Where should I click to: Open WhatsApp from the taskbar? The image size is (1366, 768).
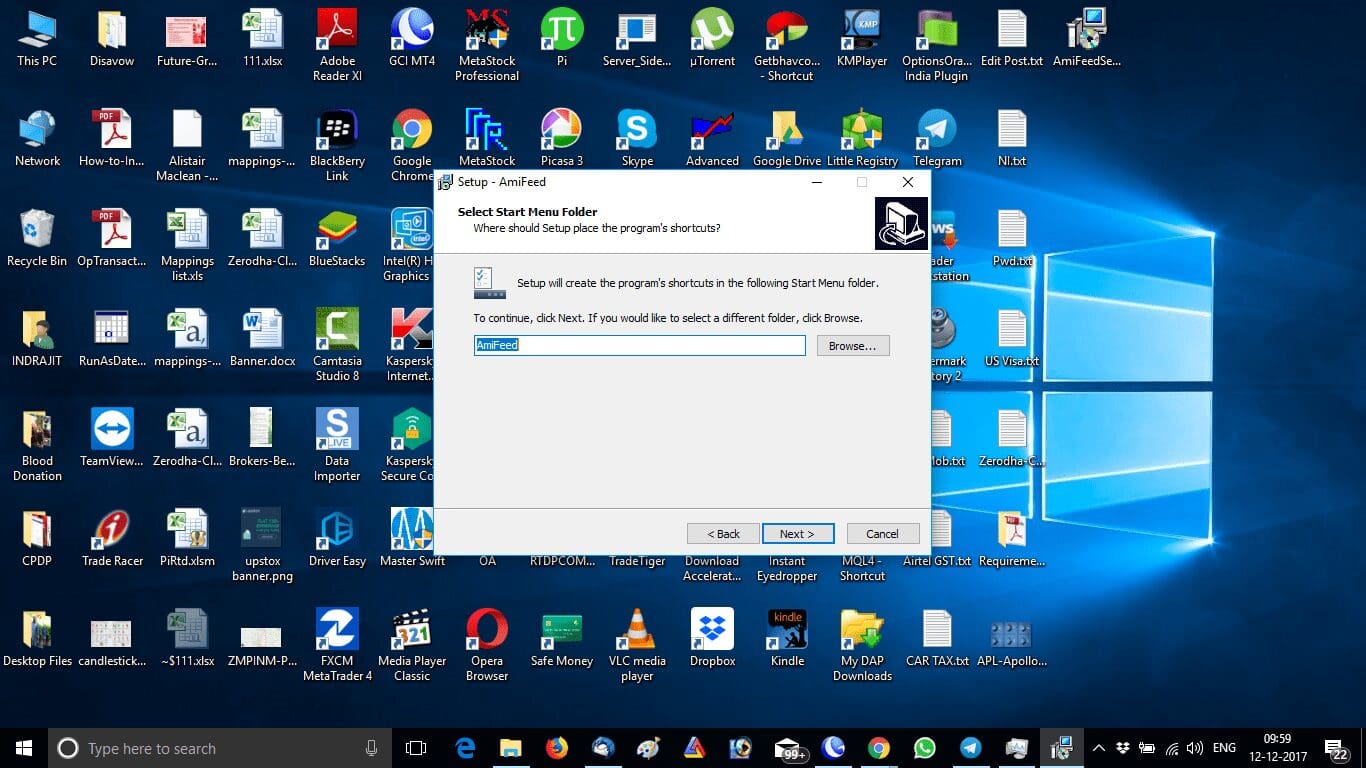pos(925,748)
